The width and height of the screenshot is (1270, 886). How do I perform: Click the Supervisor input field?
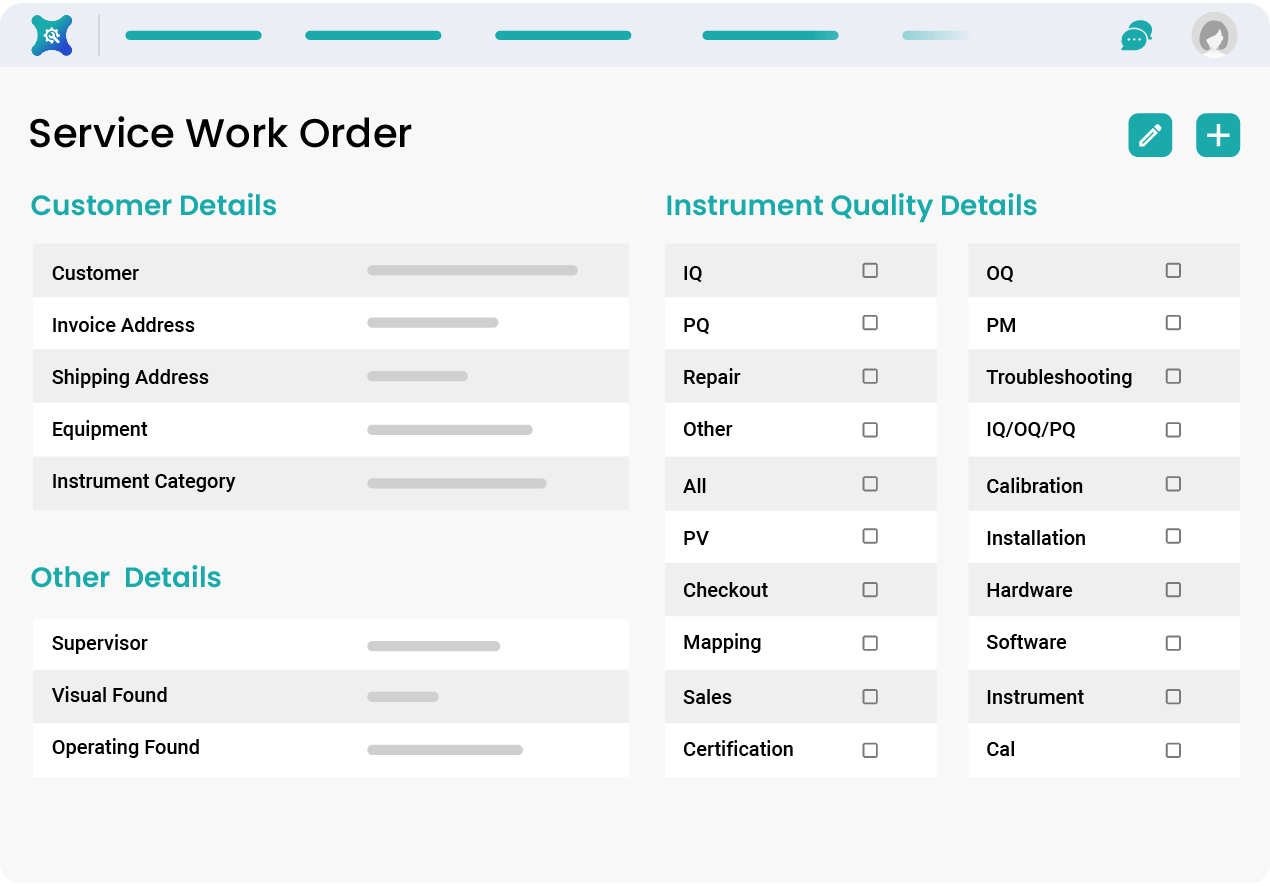(433, 645)
